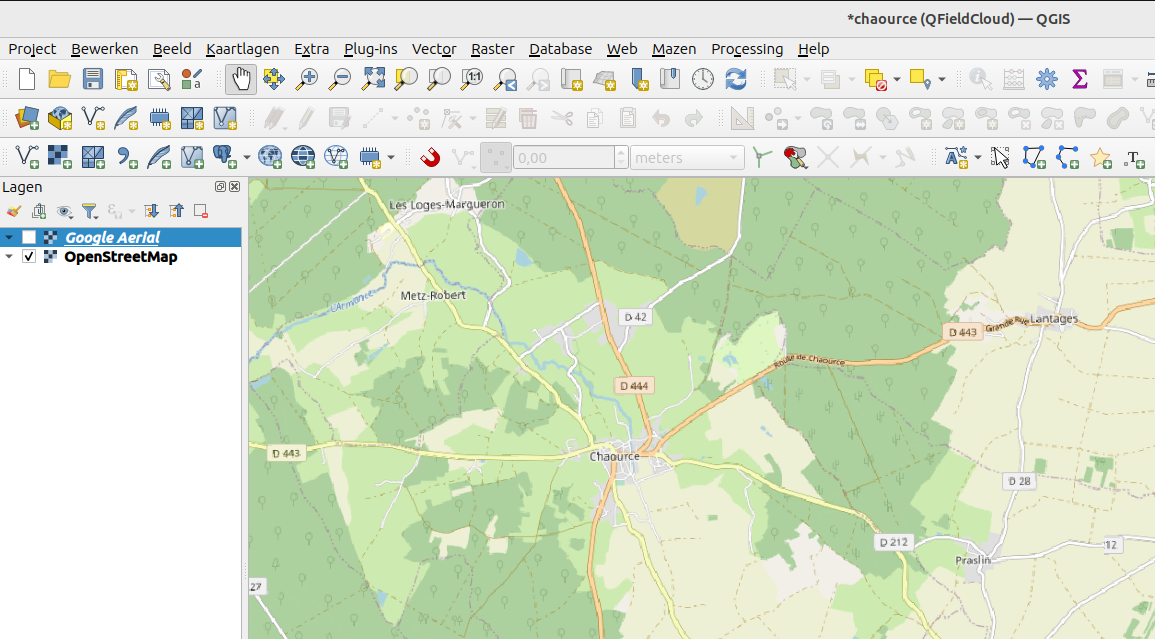
Task: Uncheck the OpenStreetMap layer visibility
Action: [29, 257]
